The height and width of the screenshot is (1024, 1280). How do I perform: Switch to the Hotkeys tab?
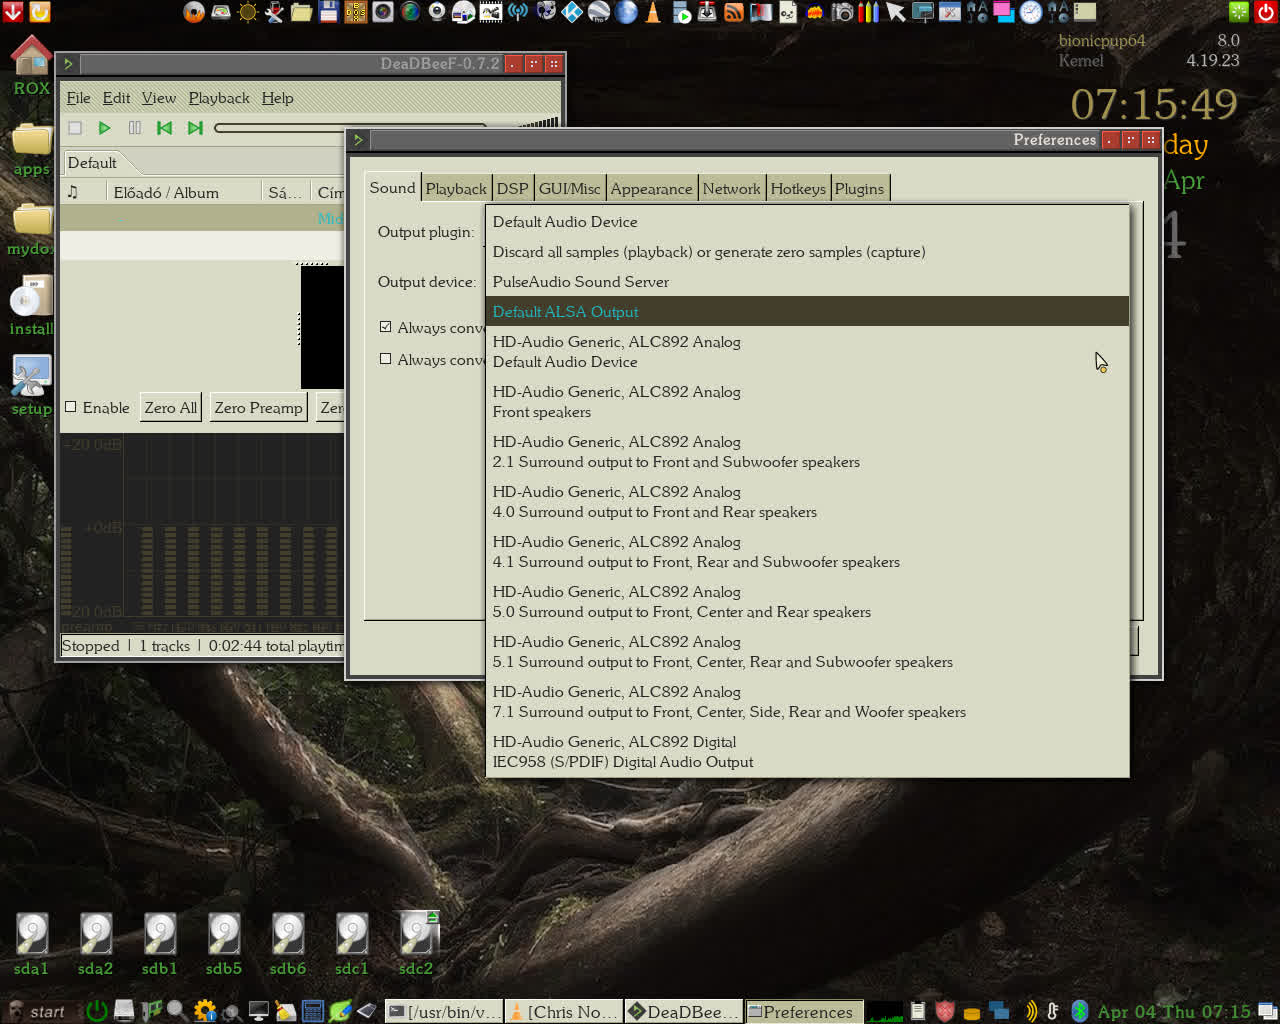coord(798,189)
